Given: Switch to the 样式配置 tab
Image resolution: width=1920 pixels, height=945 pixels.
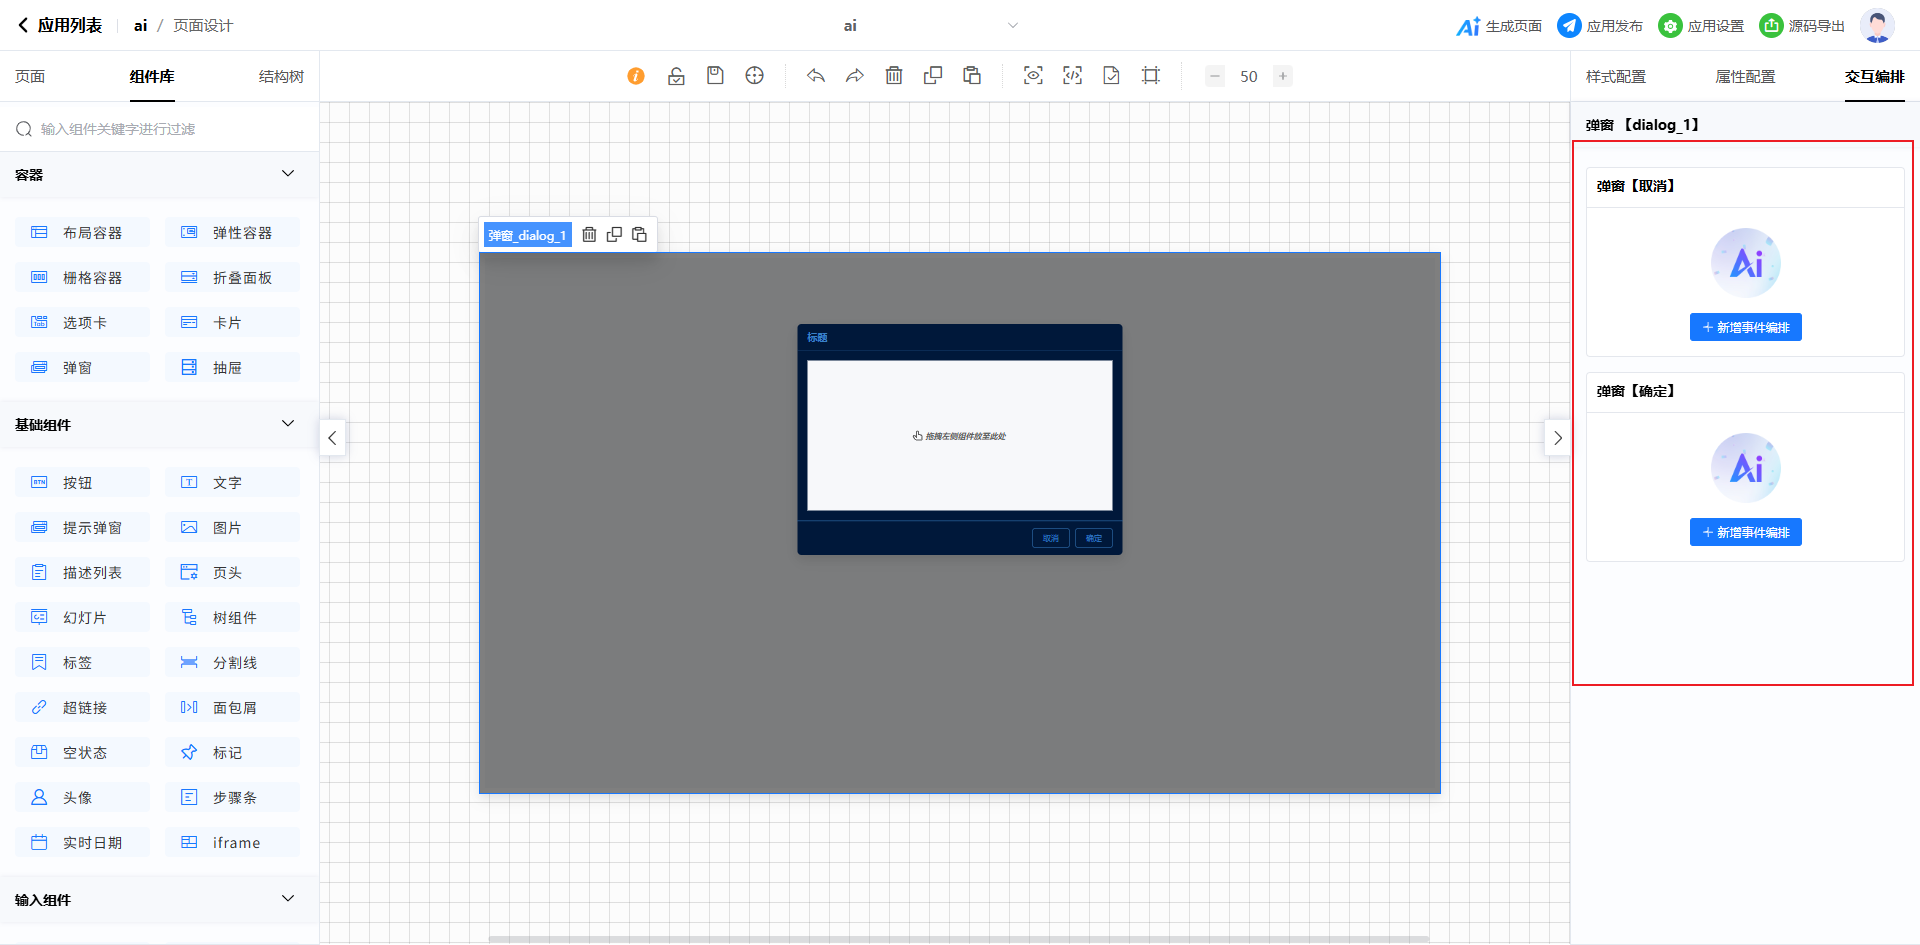Looking at the screenshot, I should [1615, 77].
